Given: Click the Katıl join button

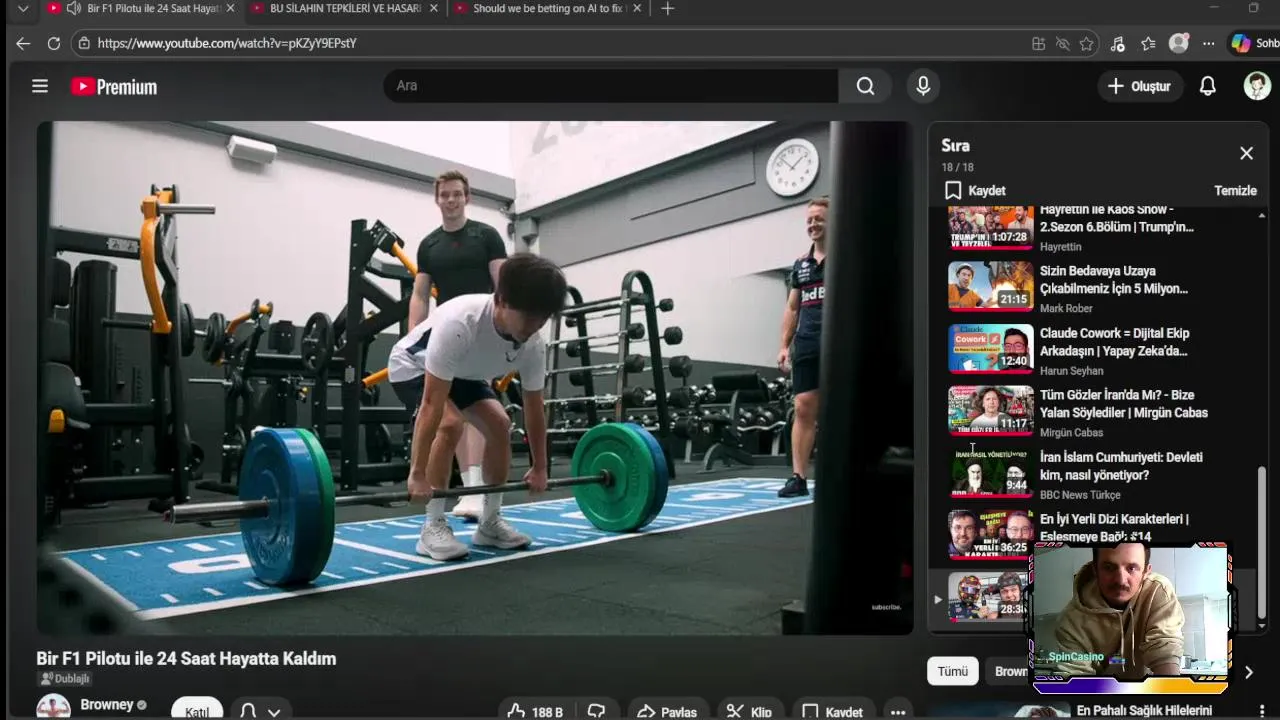Looking at the screenshot, I should (x=197, y=710).
